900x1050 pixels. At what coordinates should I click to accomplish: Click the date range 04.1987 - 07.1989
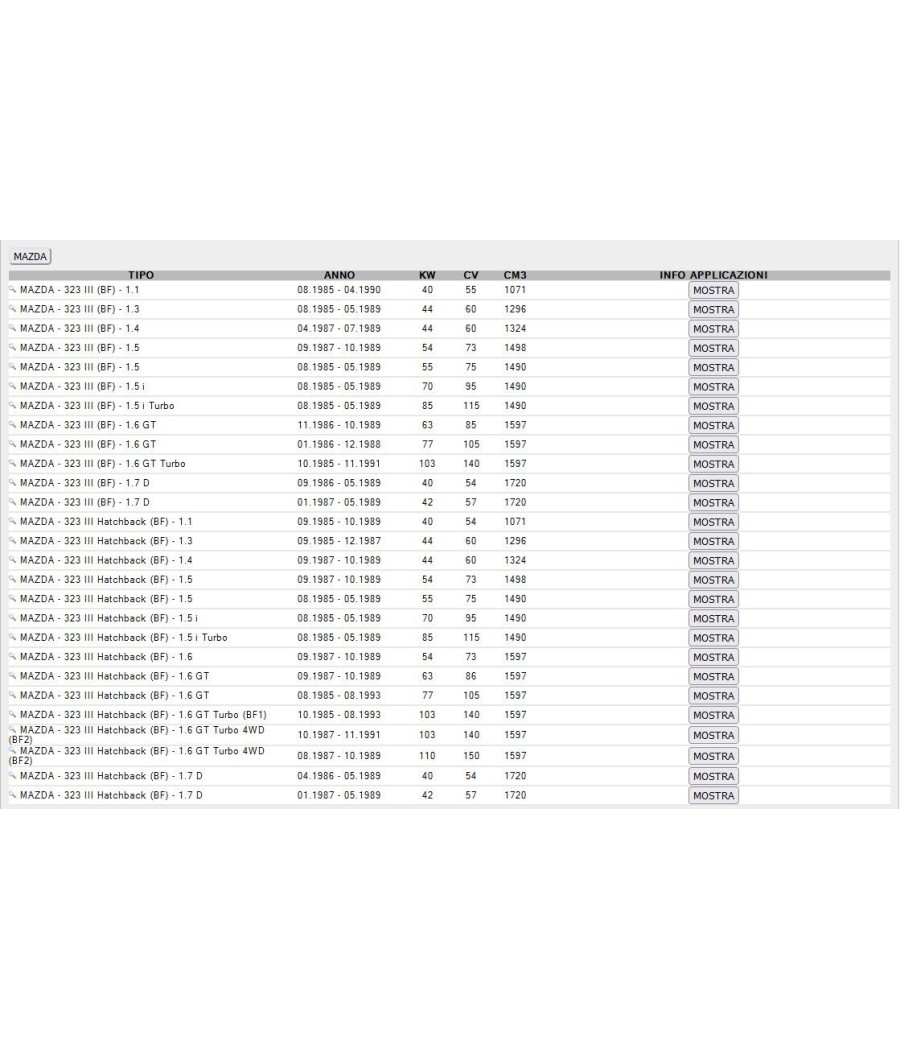pyautogui.click(x=339, y=329)
